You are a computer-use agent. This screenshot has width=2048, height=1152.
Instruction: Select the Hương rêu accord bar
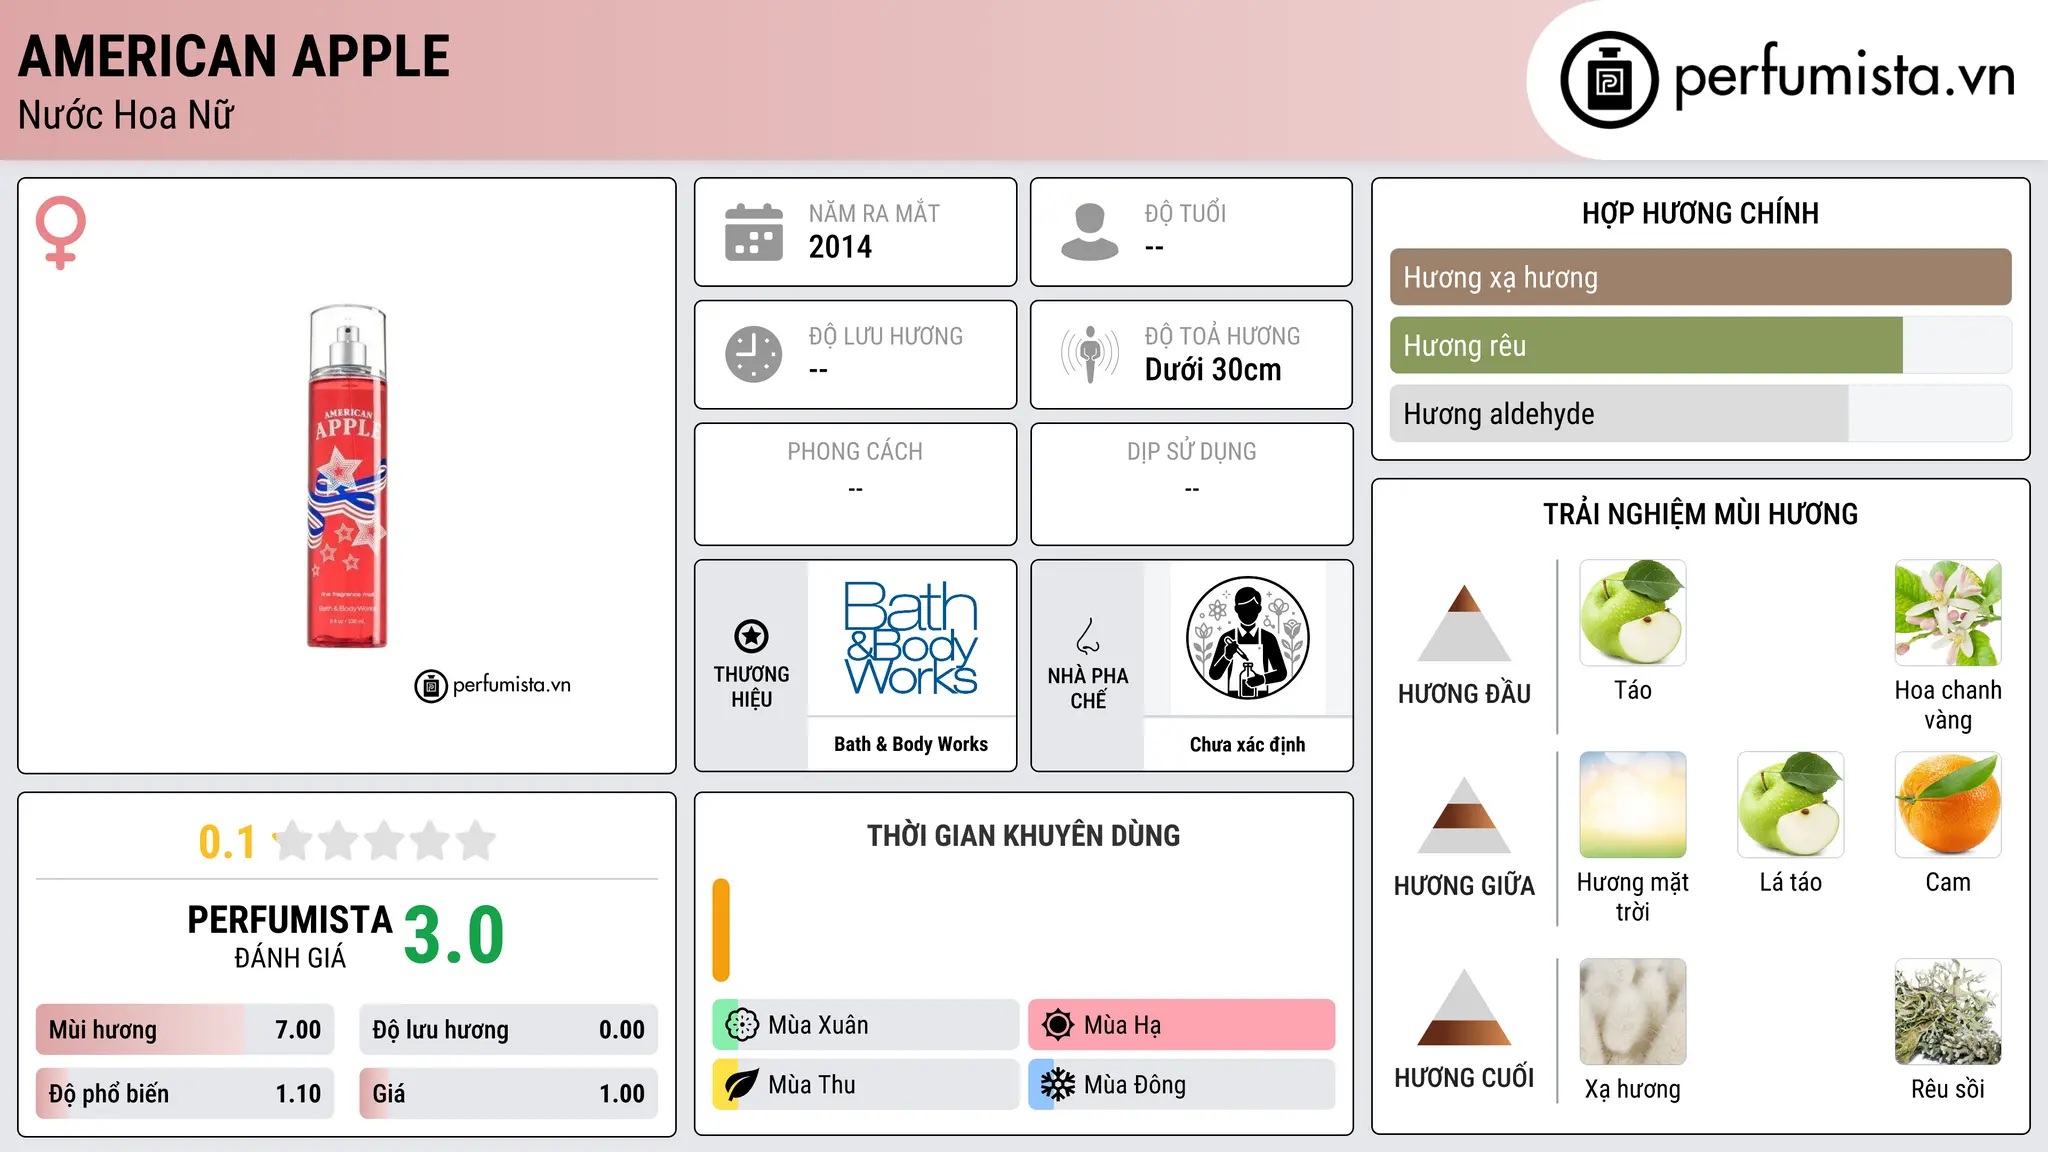click(x=1700, y=345)
